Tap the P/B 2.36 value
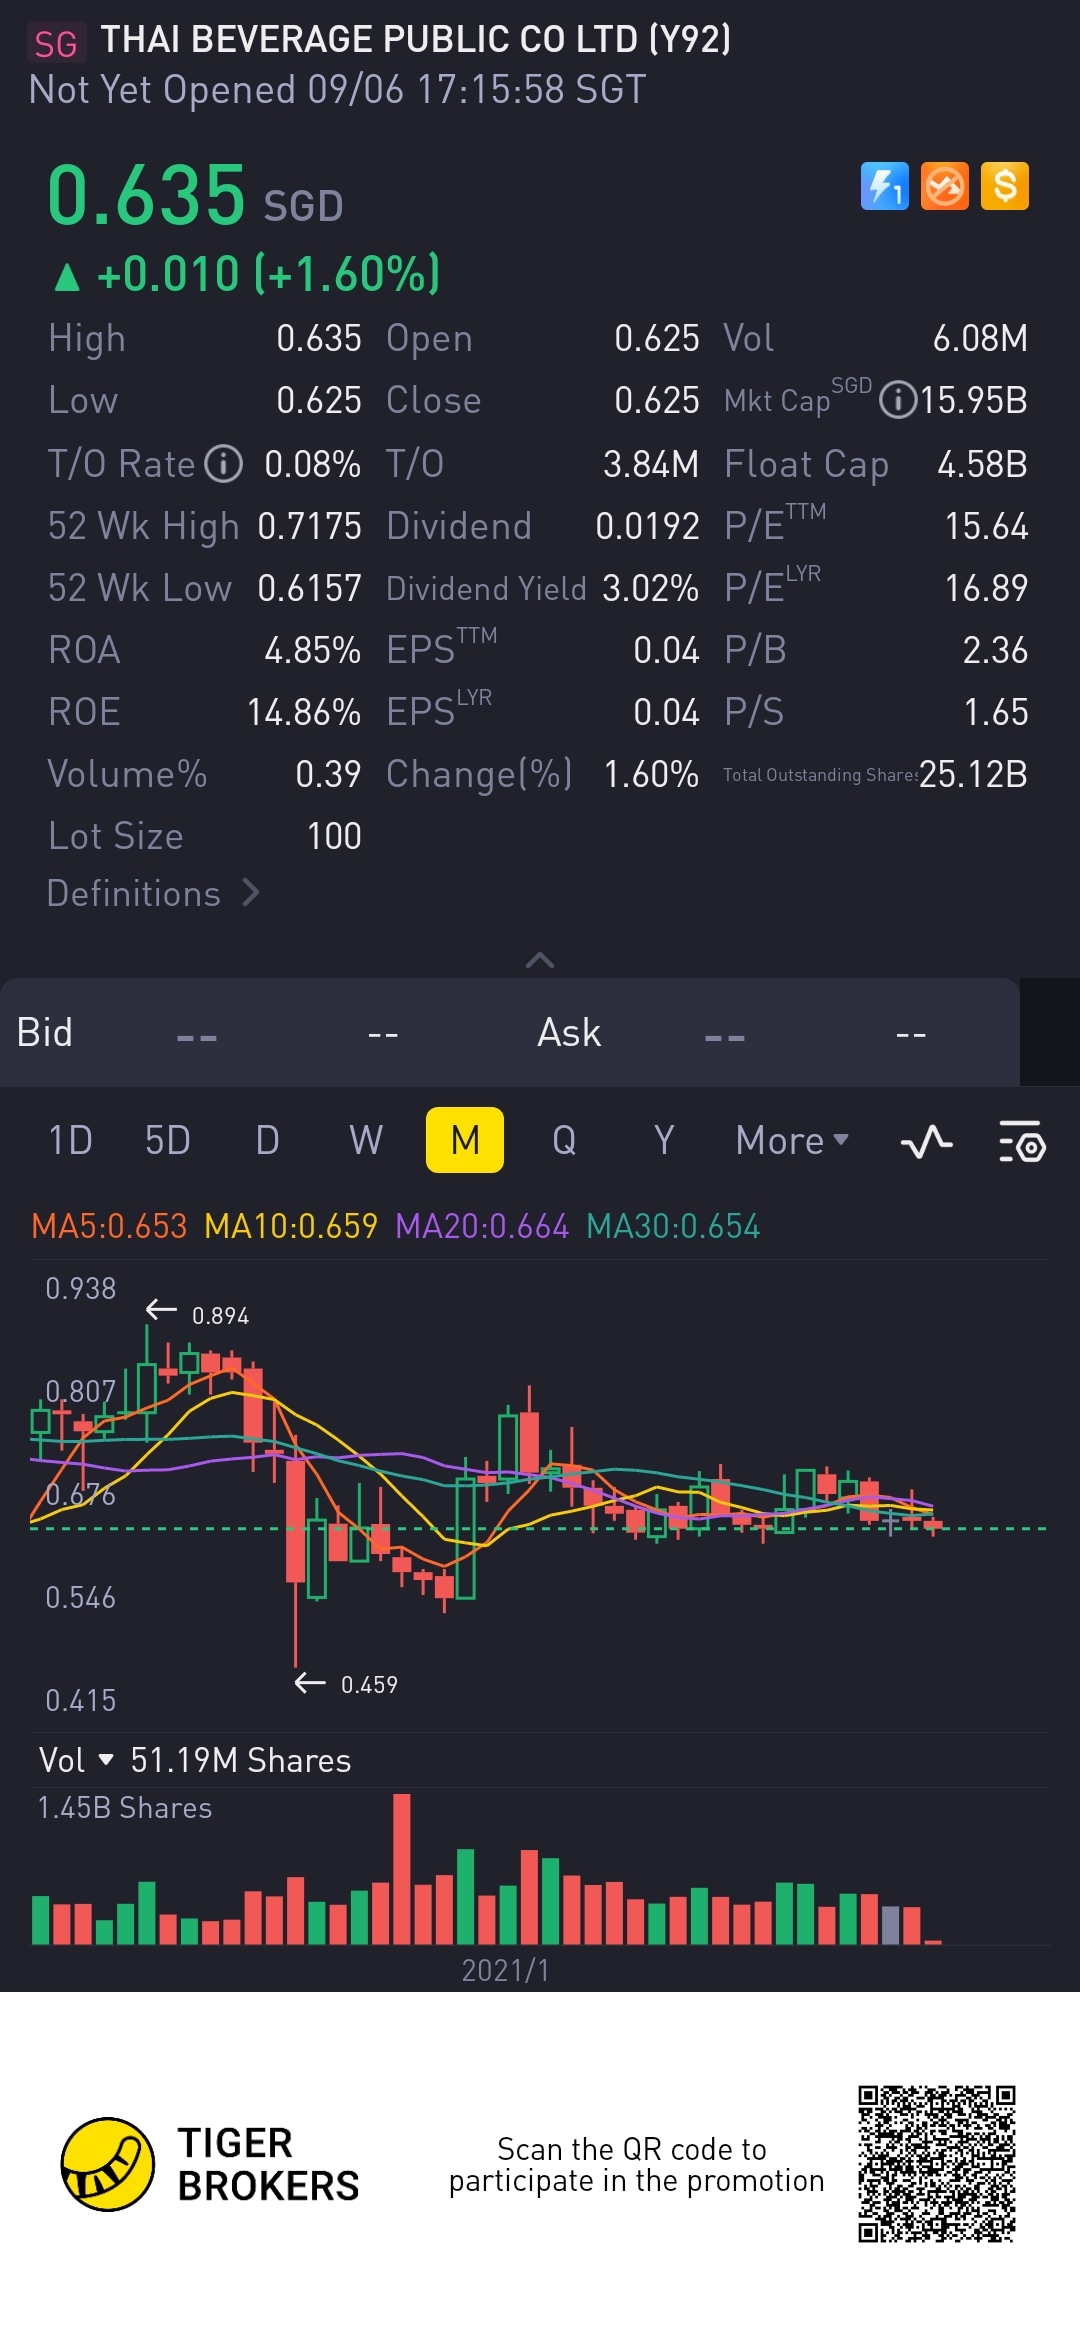This screenshot has width=1080, height=2337. 995,650
